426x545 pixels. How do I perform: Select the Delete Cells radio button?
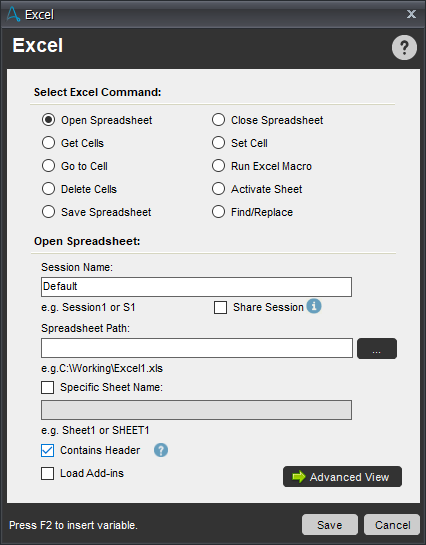pyautogui.click(x=48, y=189)
